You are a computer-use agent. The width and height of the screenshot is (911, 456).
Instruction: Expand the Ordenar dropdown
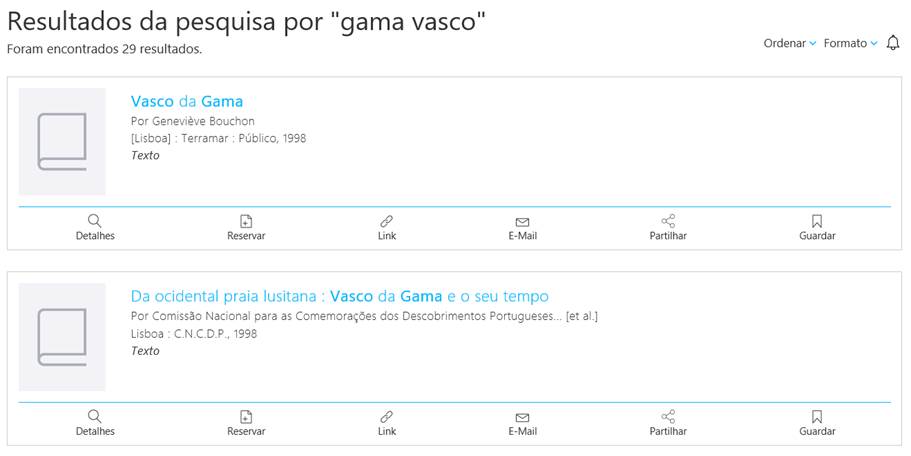[790, 43]
